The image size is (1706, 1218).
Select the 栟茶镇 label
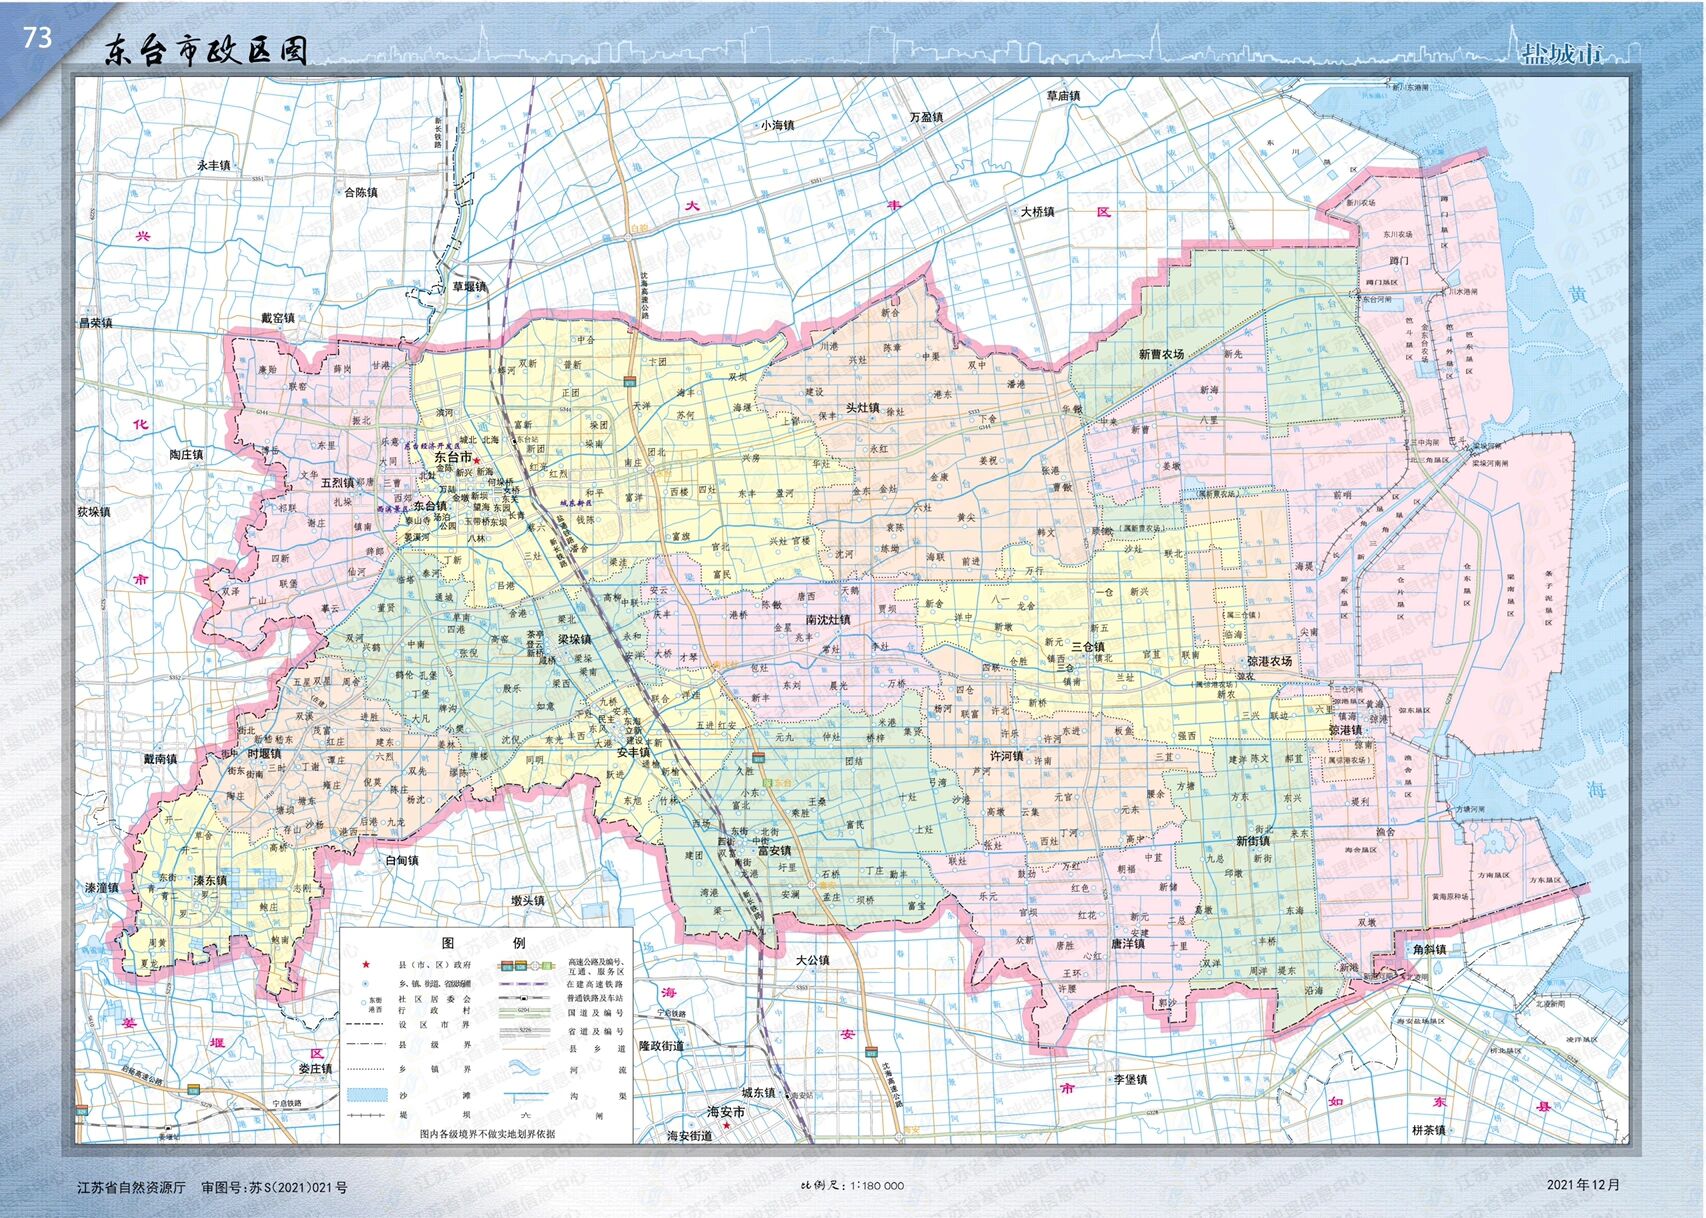pyautogui.click(x=1429, y=1130)
